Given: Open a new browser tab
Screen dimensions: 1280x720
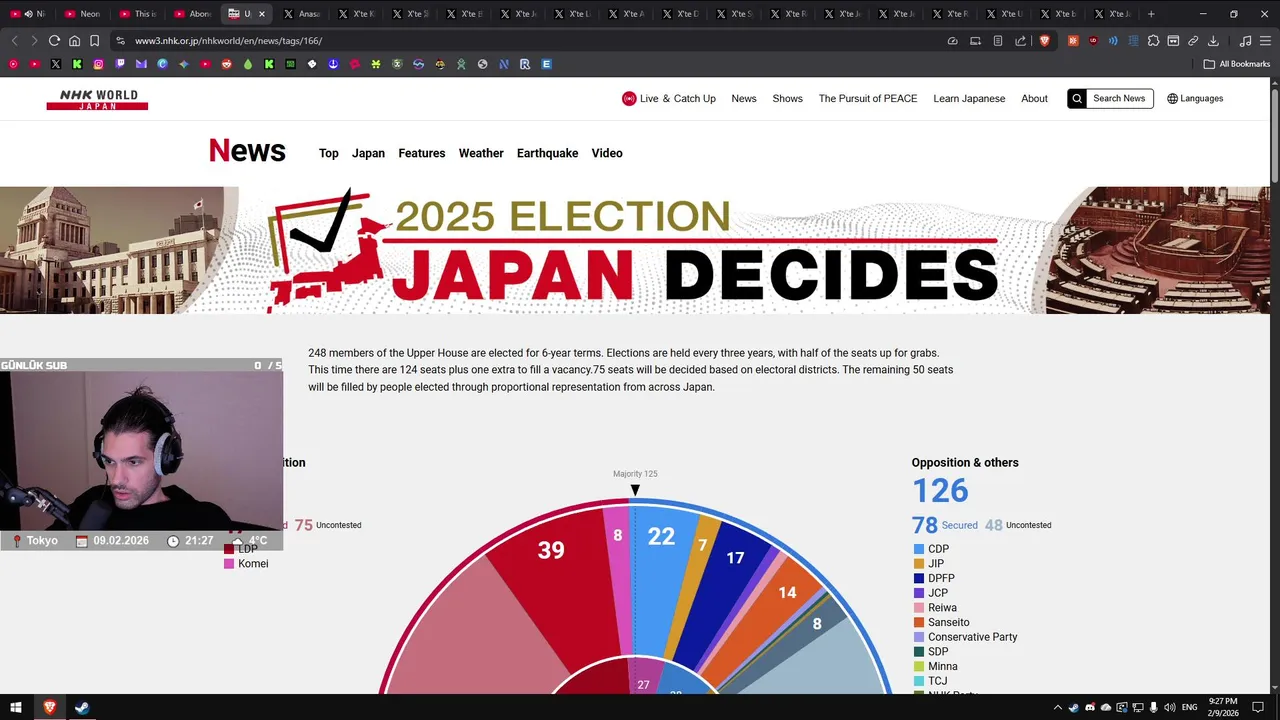Looking at the screenshot, I should click(x=1151, y=14).
